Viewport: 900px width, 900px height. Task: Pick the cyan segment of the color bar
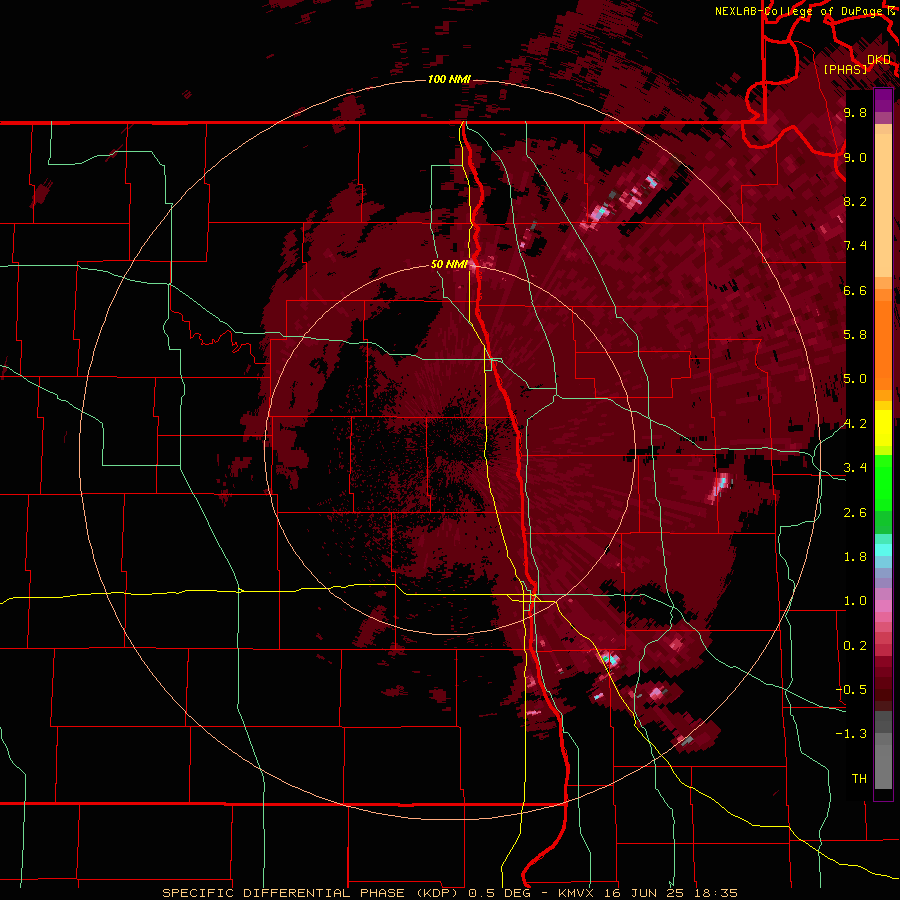point(883,550)
